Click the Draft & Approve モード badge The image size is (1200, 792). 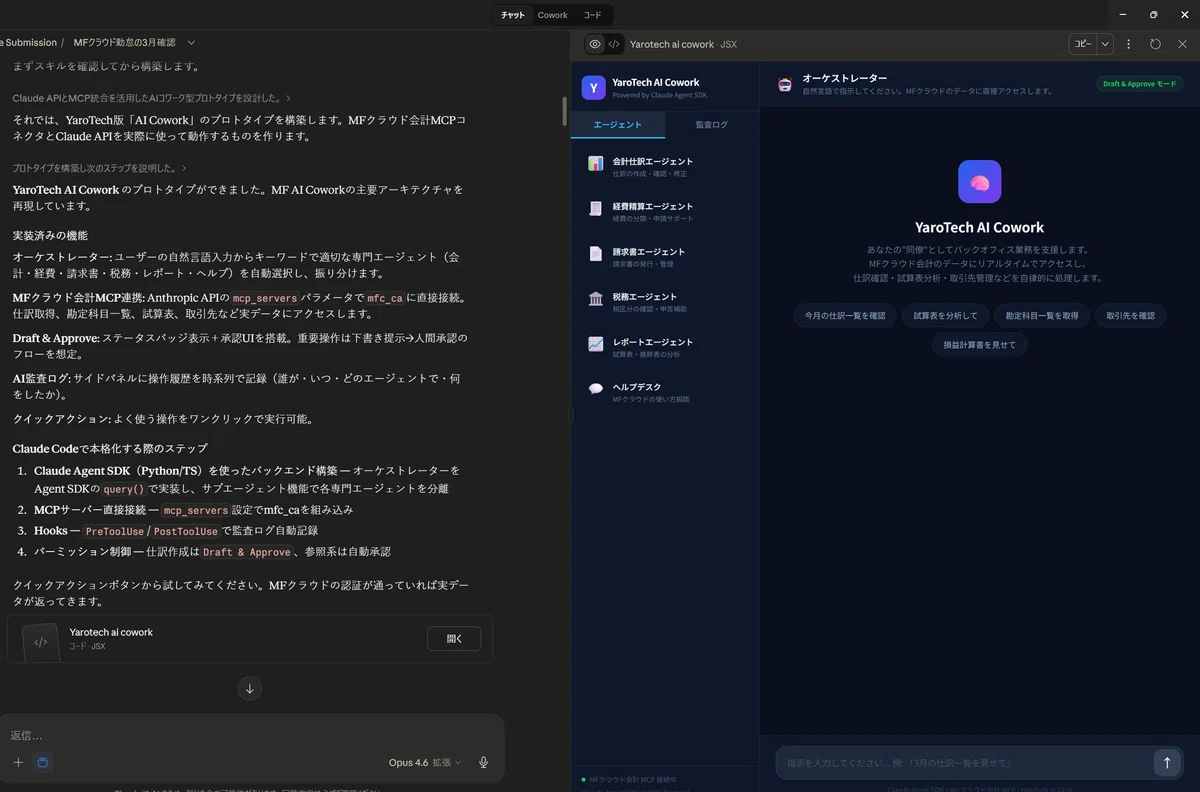pos(1139,84)
